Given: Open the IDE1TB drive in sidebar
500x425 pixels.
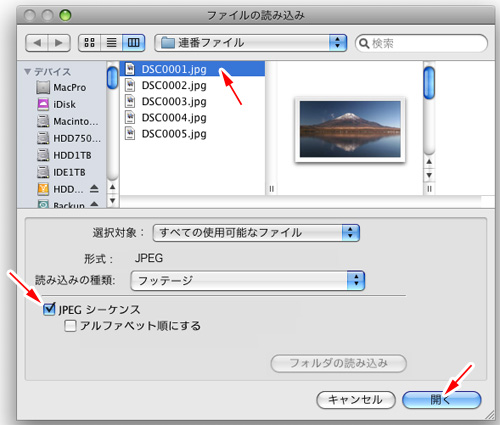Looking at the screenshot, I should coord(61,172).
